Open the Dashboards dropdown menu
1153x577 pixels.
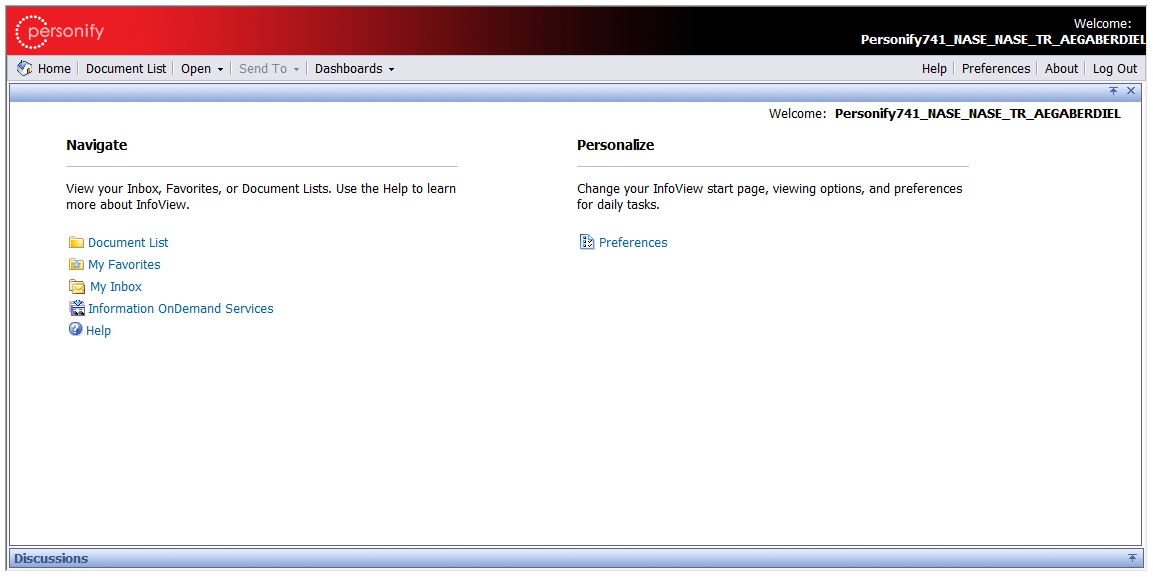[x=354, y=69]
